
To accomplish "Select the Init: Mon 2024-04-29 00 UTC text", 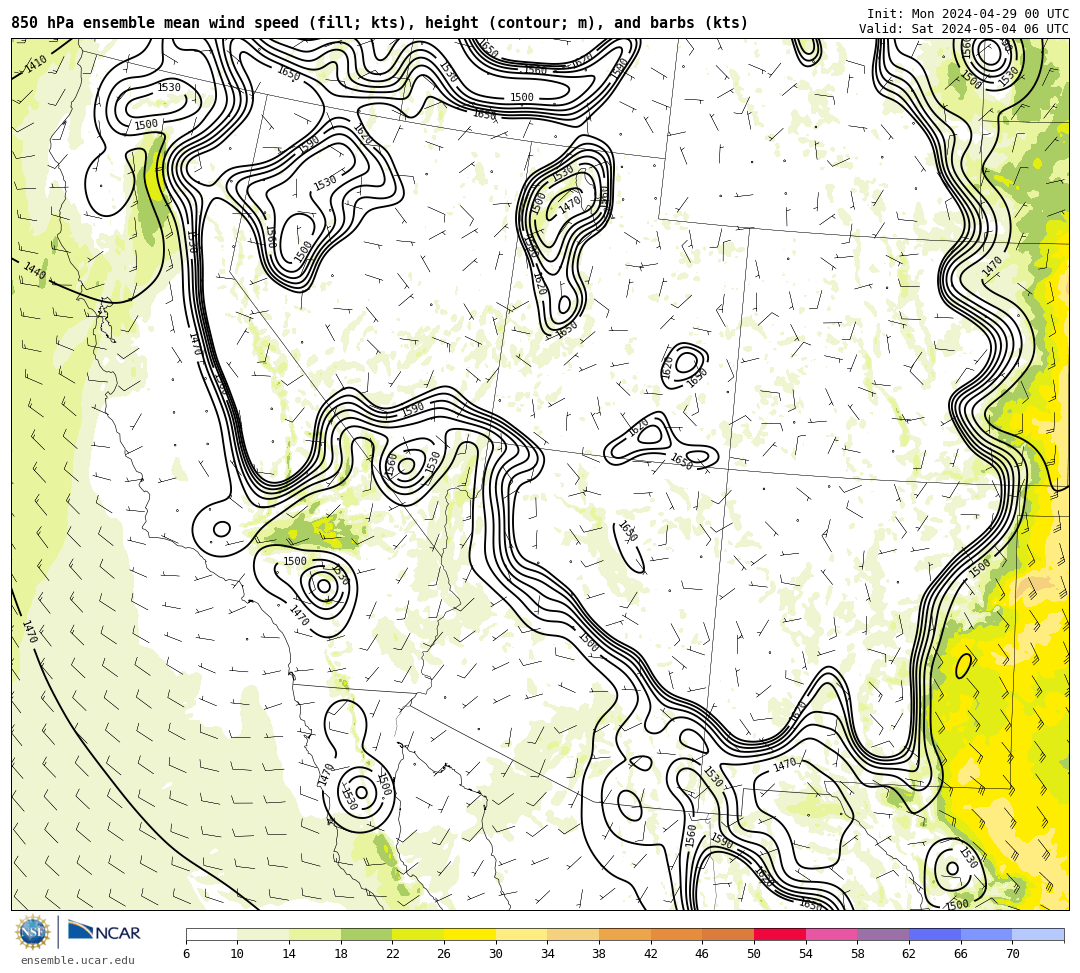I will tap(967, 14).
